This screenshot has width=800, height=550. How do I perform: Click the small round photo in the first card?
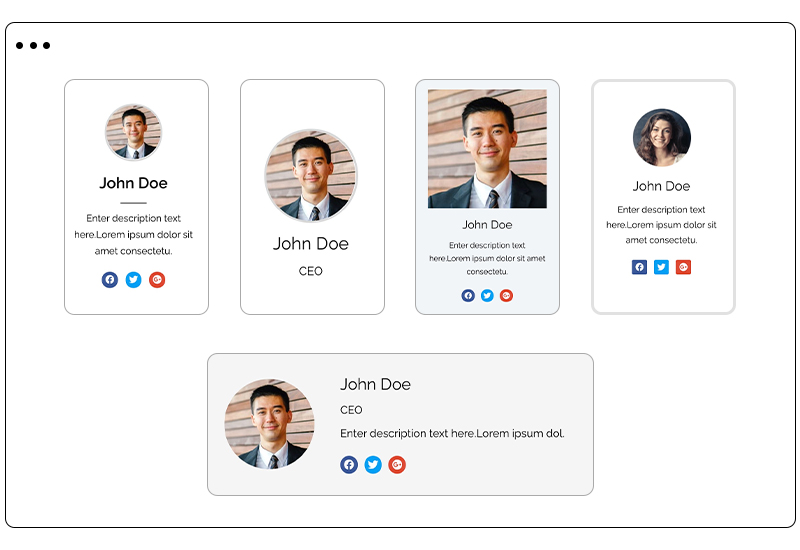coord(134,132)
